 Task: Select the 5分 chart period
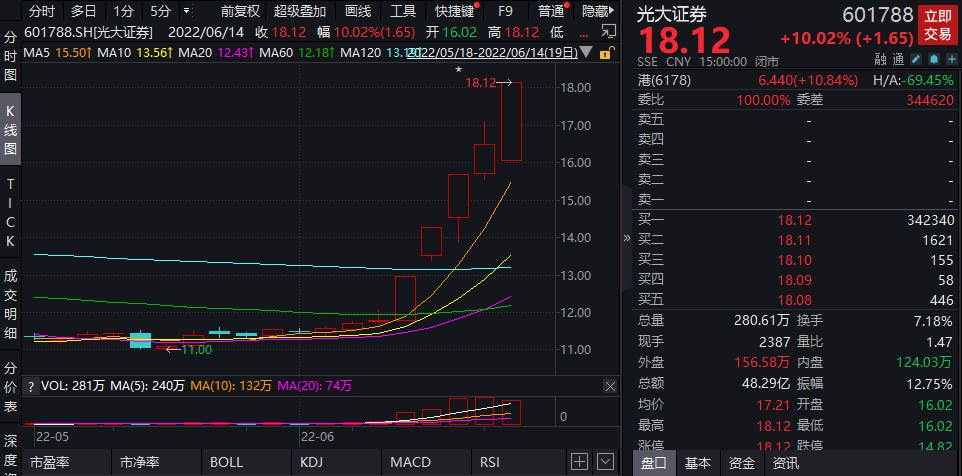[x=160, y=11]
